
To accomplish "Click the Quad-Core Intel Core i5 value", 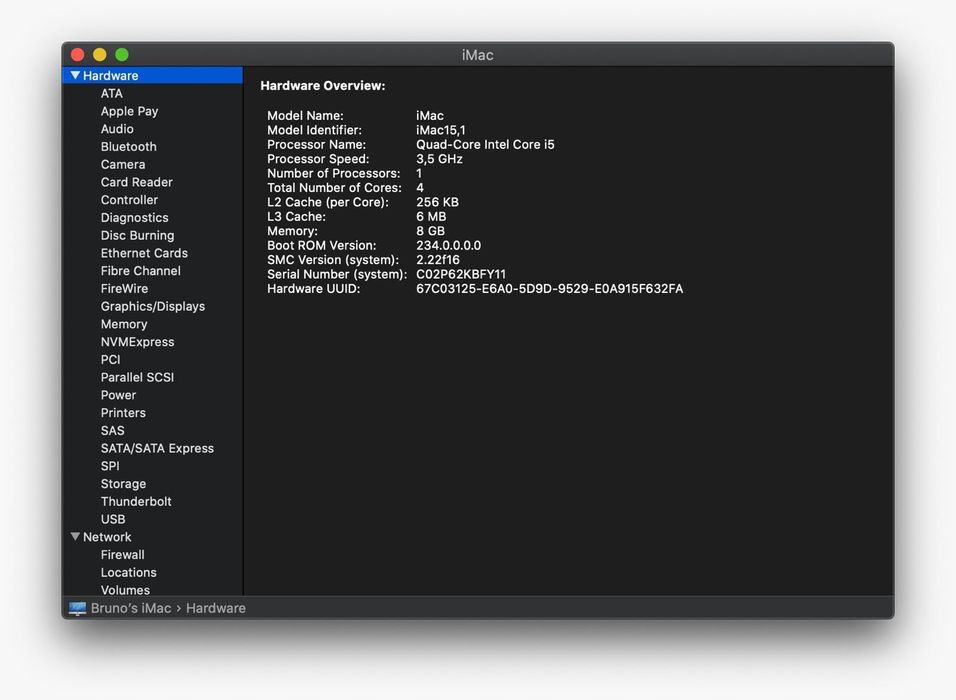I will (485, 145).
